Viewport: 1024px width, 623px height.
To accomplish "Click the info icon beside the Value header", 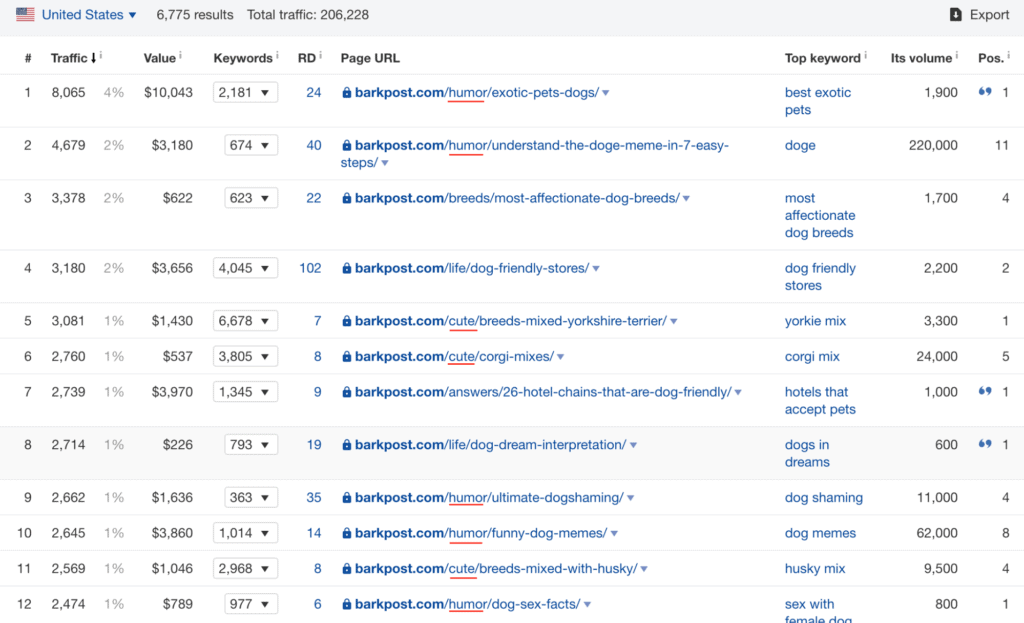I will click(x=180, y=56).
